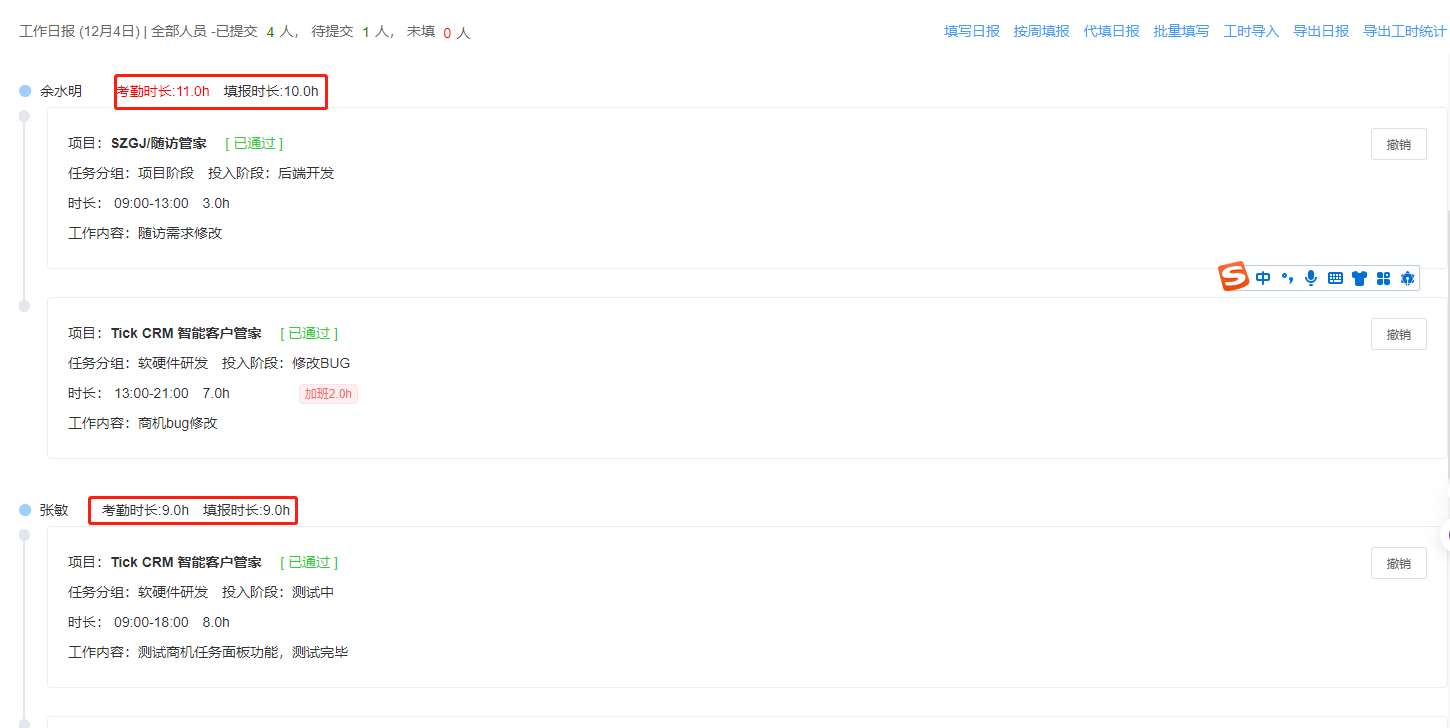Screen dimensions: 1450x728
Task: Click 撤销 on 张敏's Tick CRM entry
Action: (x=1399, y=563)
